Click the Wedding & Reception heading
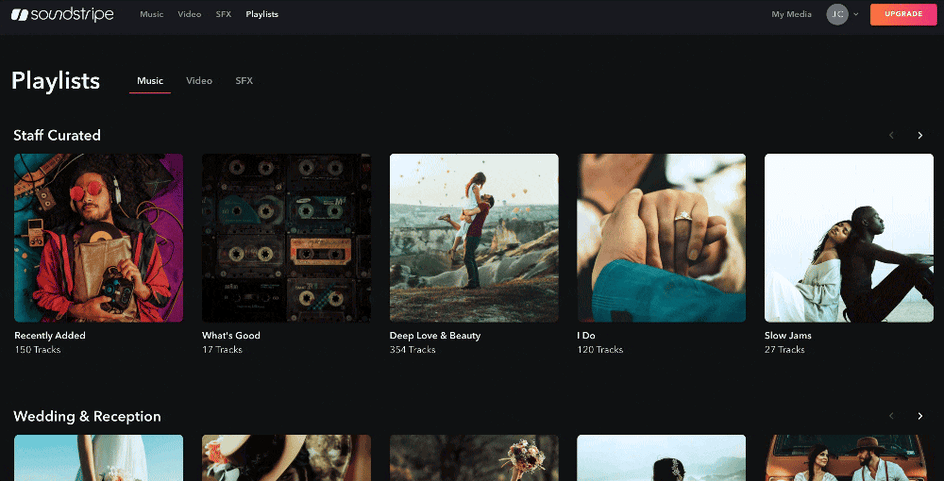Screen dimensions: 944x481 (87, 417)
